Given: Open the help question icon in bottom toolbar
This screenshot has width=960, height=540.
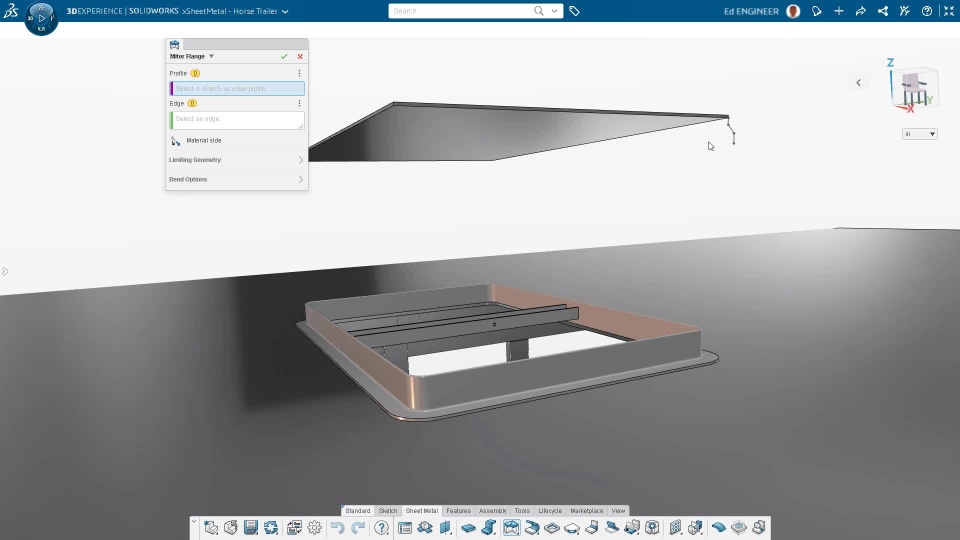Looking at the screenshot, I should coord(381,528).
